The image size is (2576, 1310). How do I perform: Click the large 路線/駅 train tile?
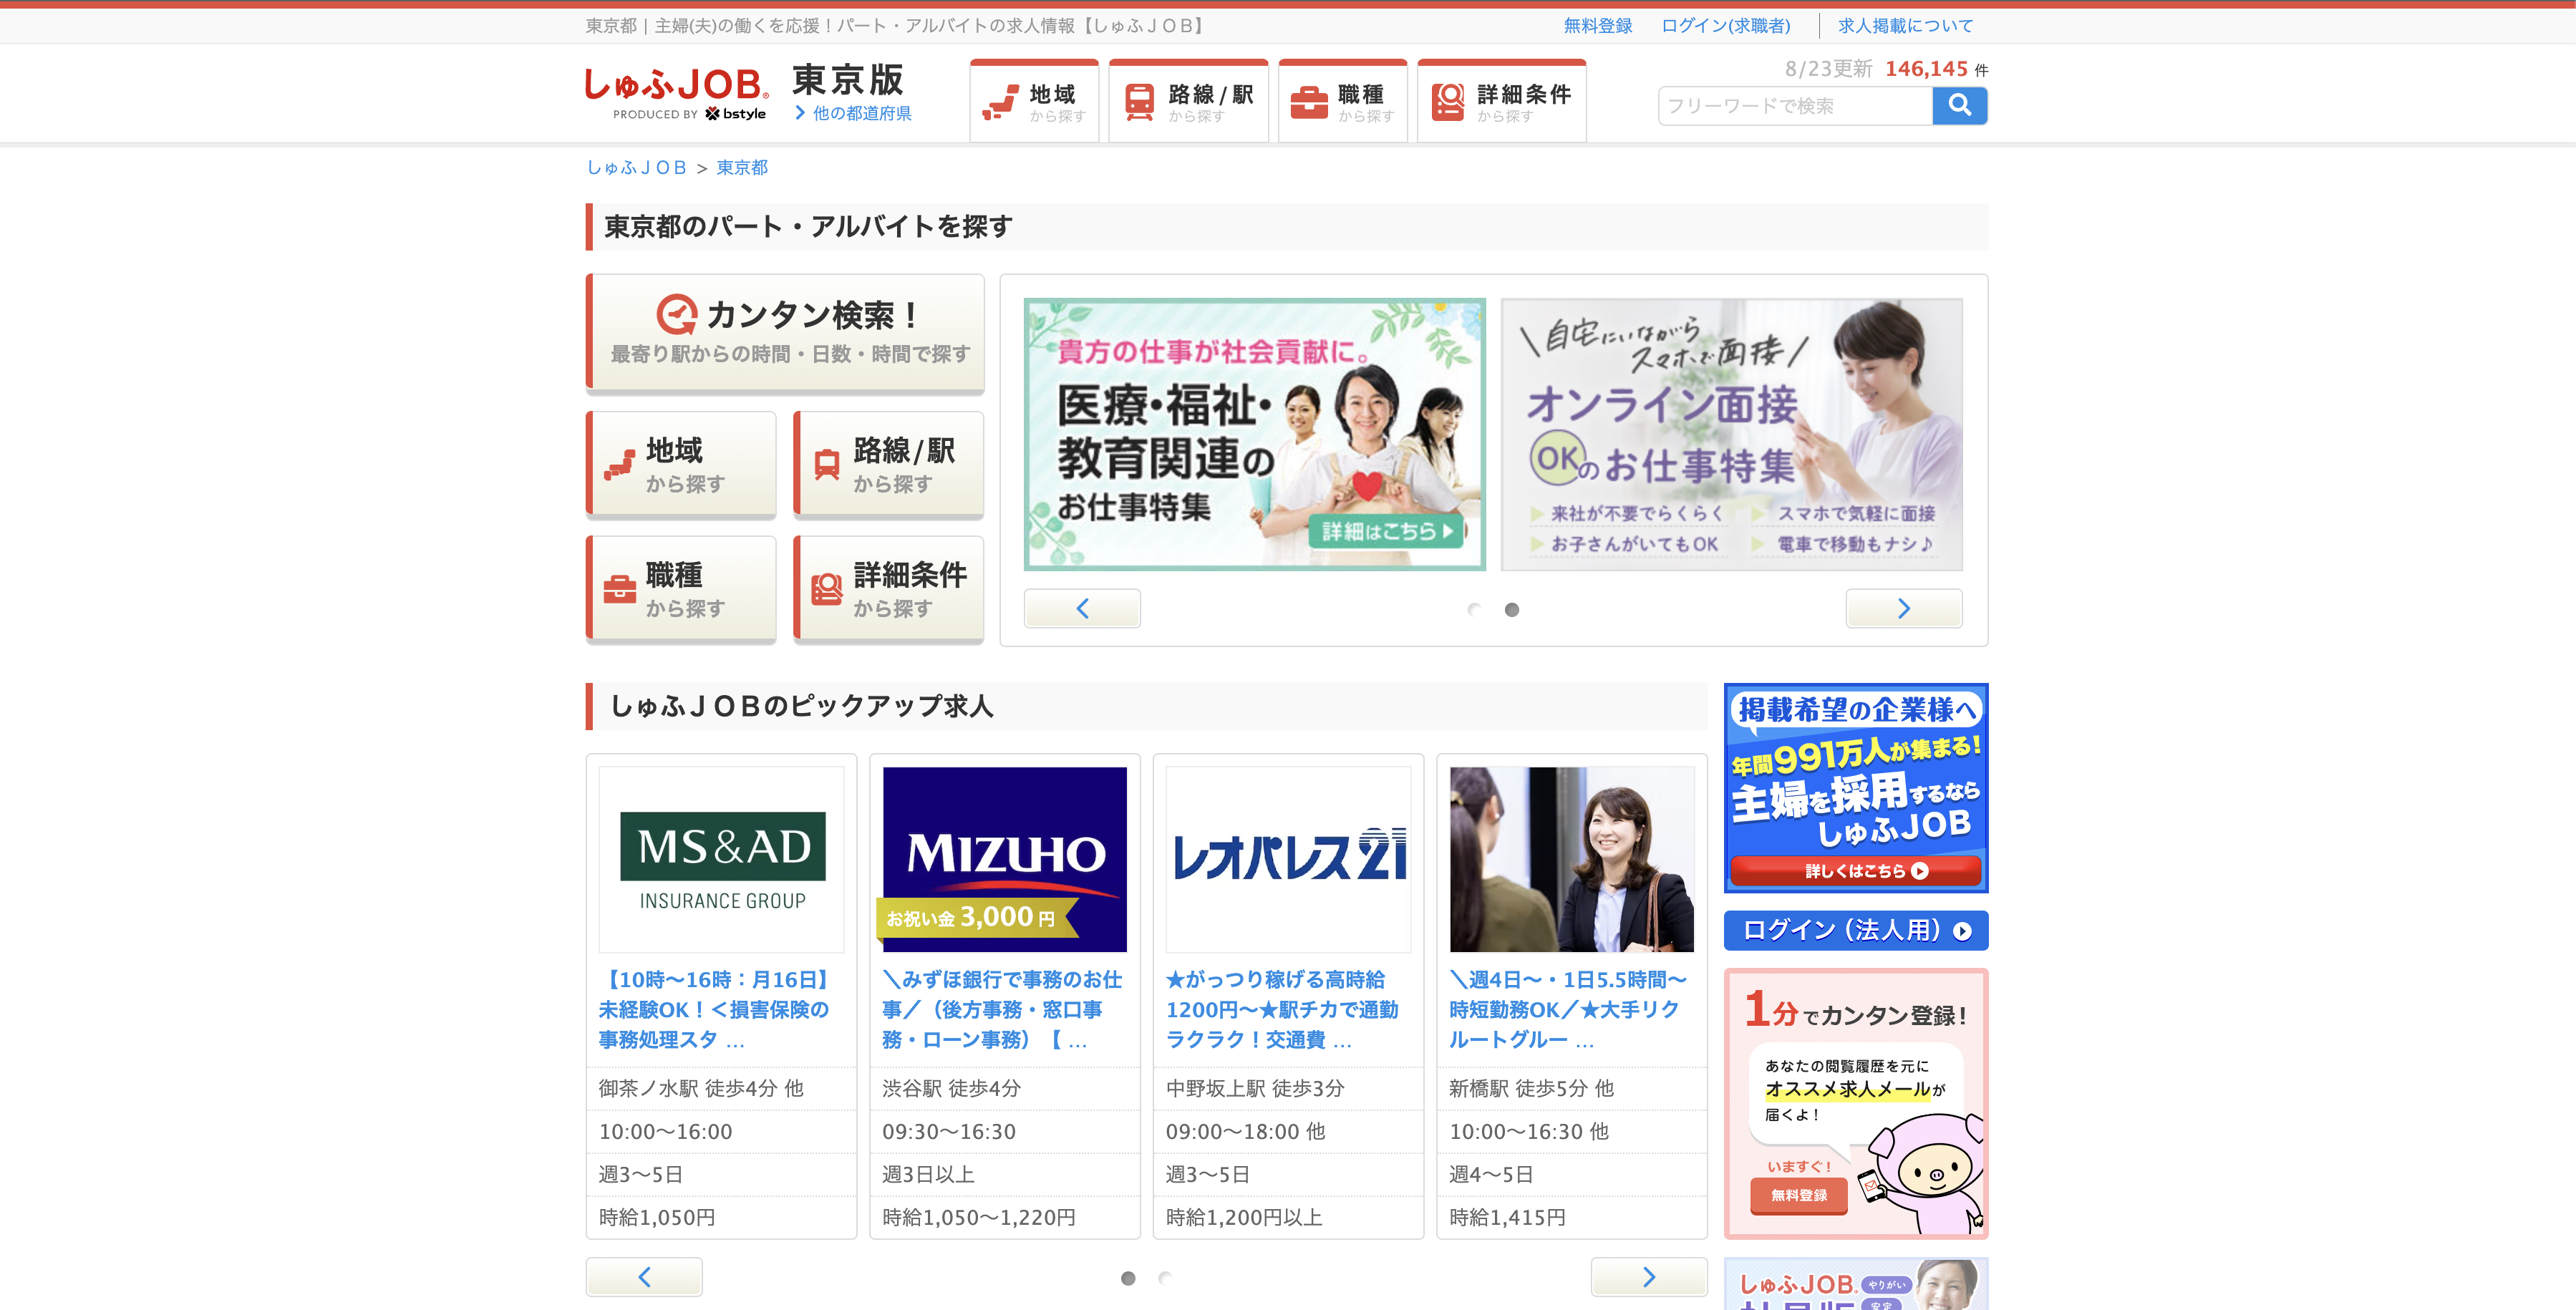tap(888, 465)
